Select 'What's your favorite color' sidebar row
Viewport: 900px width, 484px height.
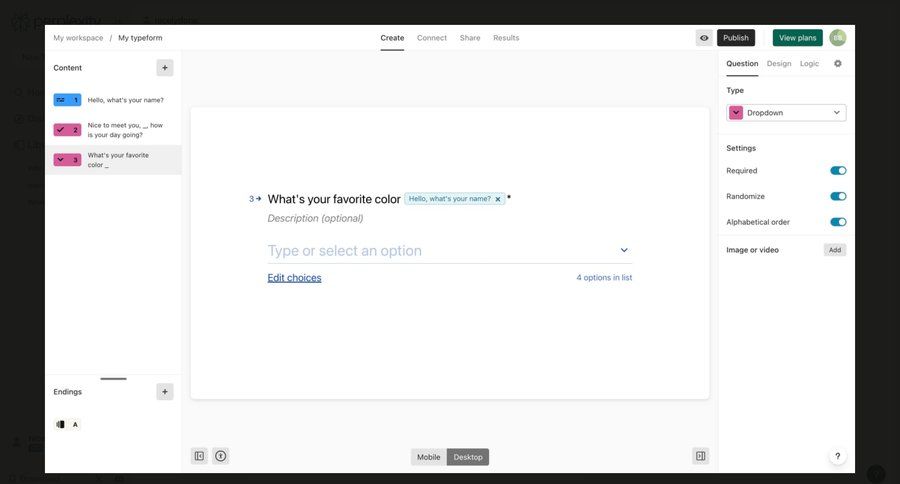click(x=113, y=160)
